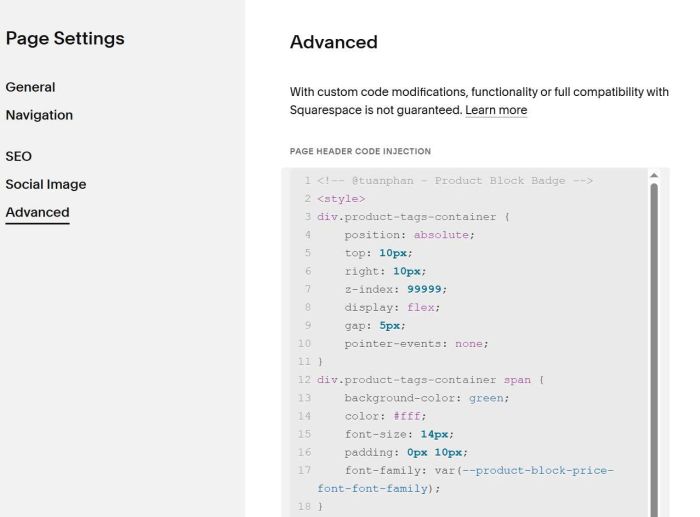
Task: Place cursor on background-color: green line
Action: click(427, 398)
